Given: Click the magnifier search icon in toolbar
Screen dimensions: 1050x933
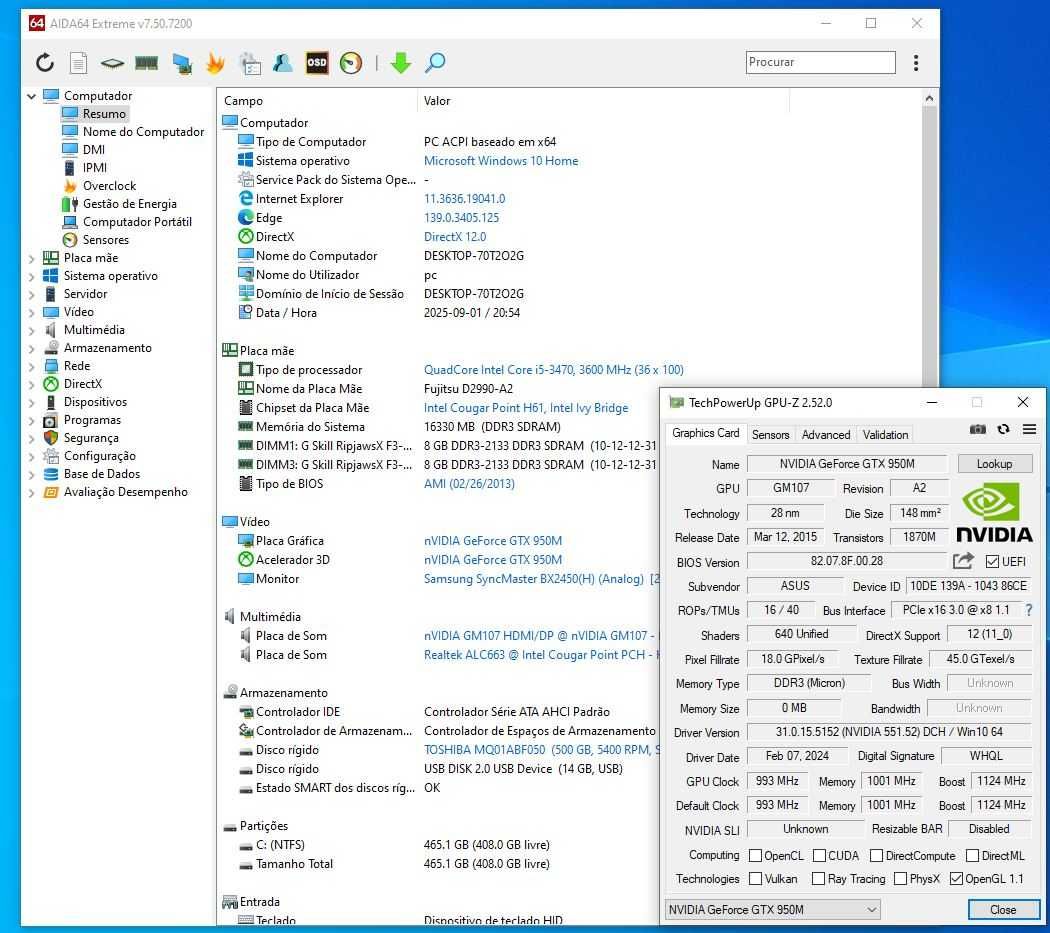Looking at the screenshot, I should tap(435, 63).
